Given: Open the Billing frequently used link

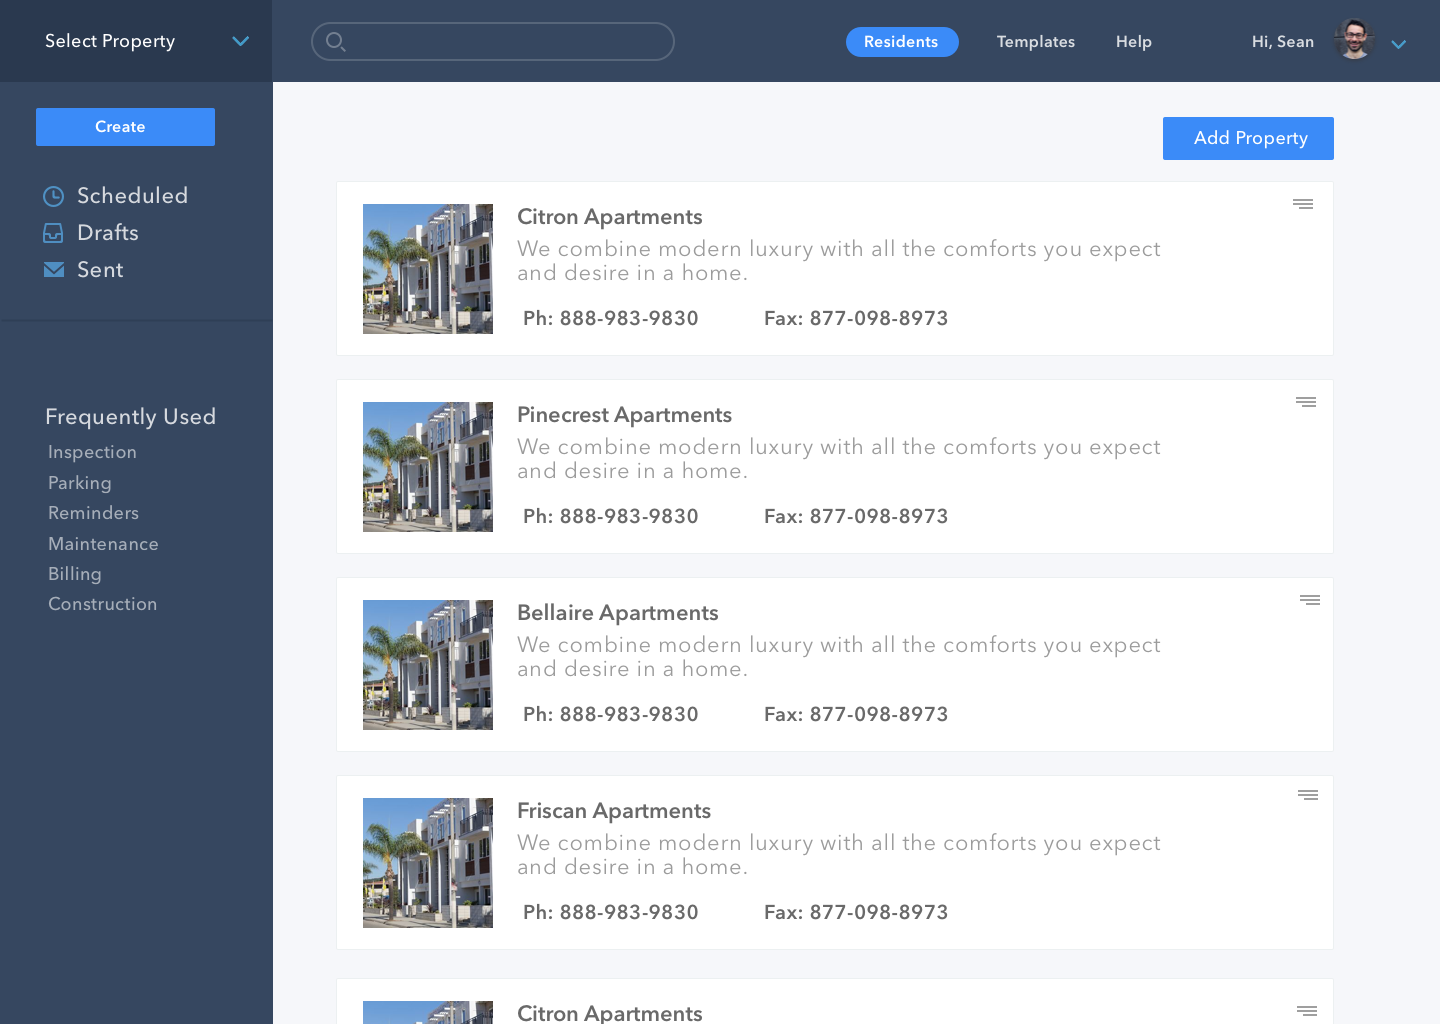Looking at the screenshot, I should point(75,574).
